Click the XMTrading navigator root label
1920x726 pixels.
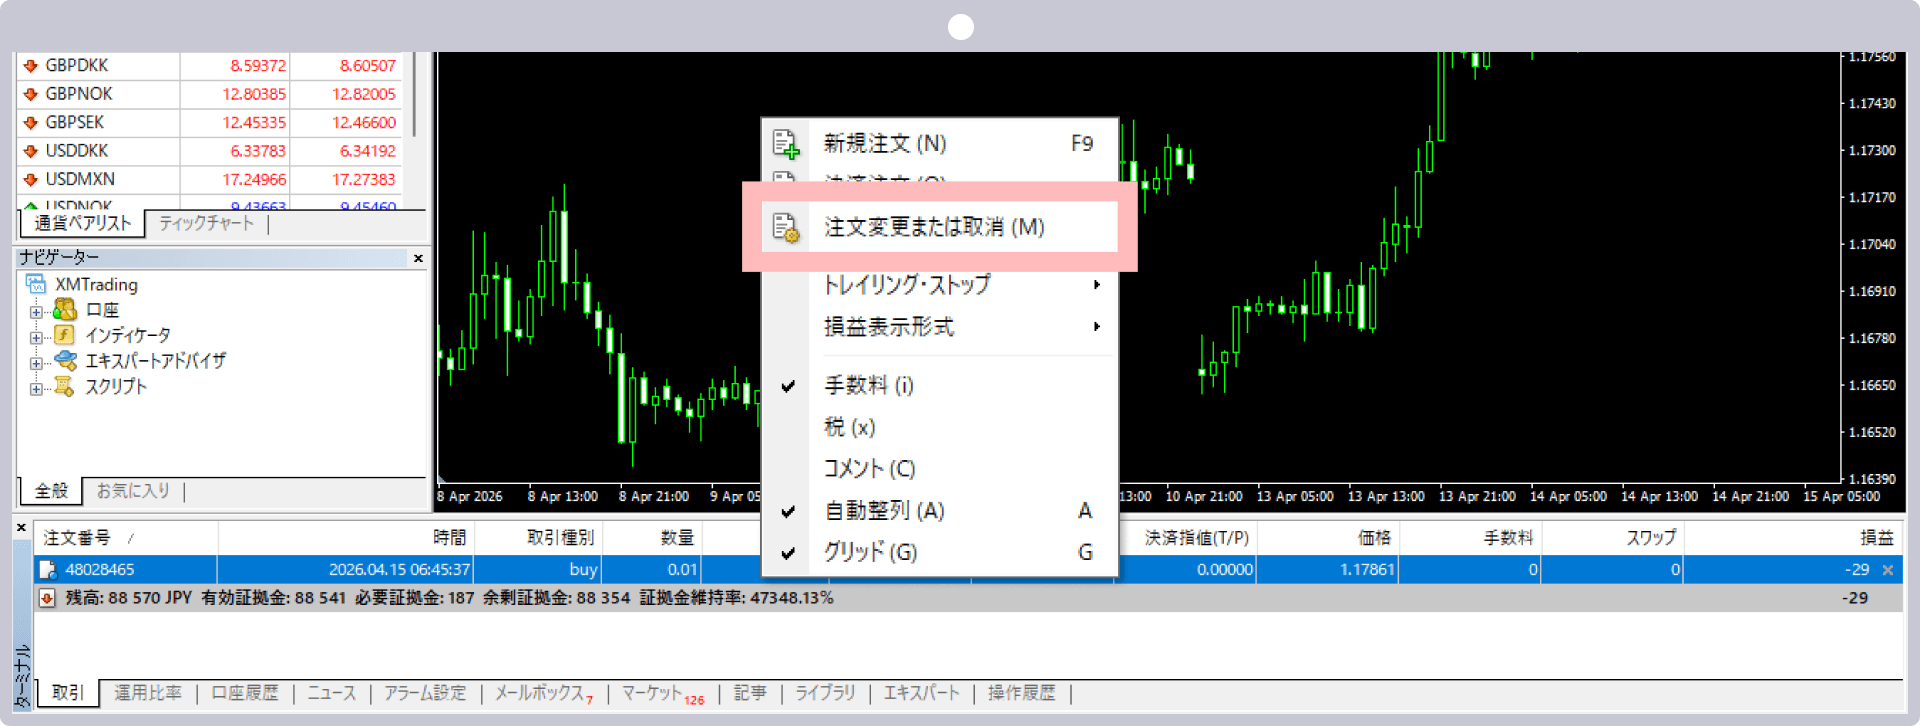click(x=96, y=285)
